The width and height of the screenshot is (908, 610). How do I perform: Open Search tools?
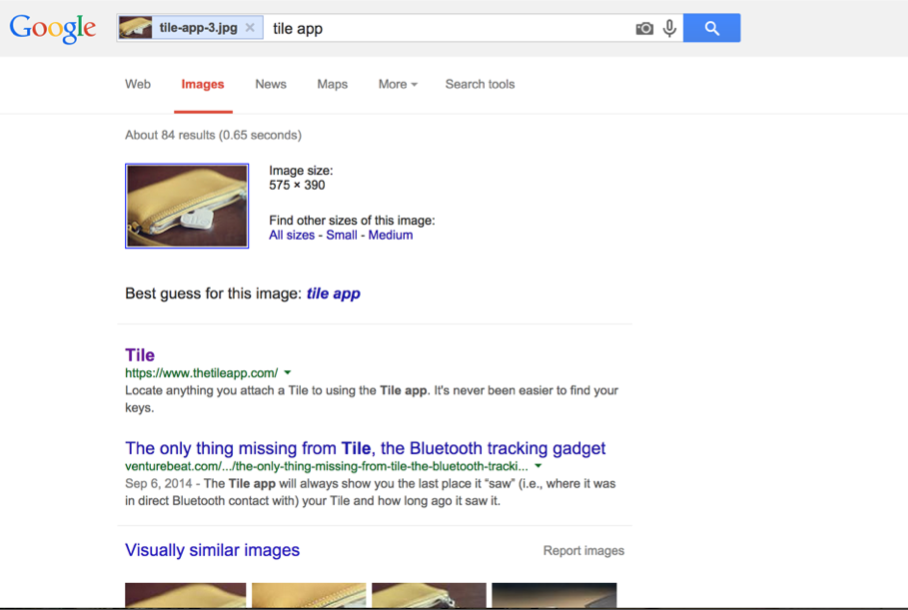click(x=480, y=84)
